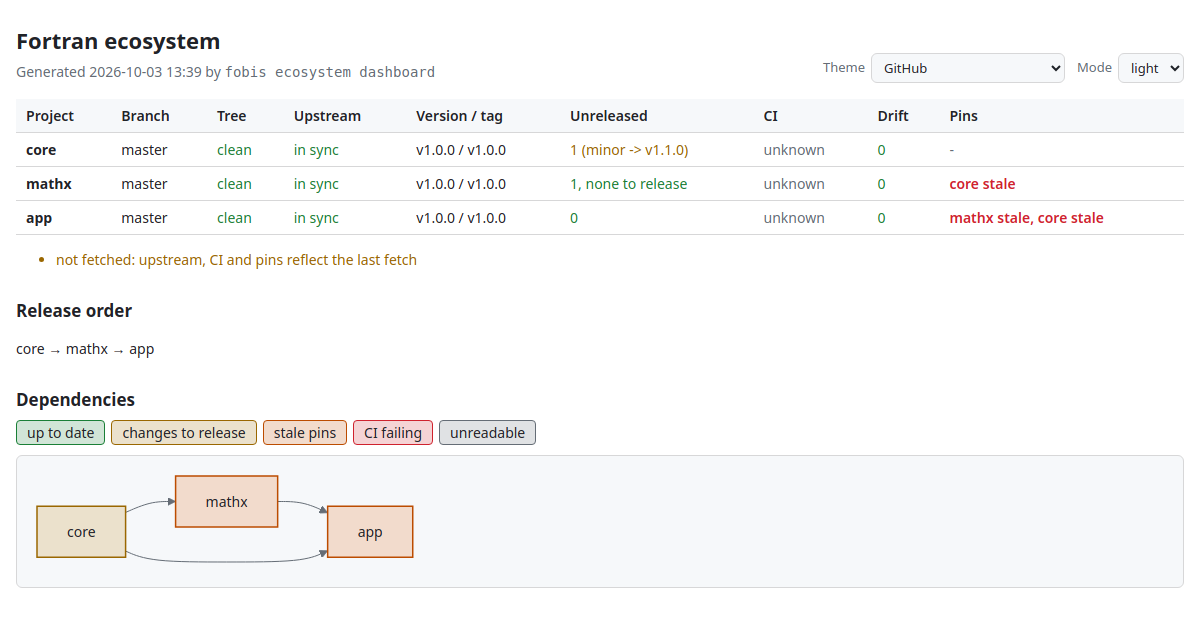Click the Tree column header
This screenshot has width=1200, height=630.
231,116
